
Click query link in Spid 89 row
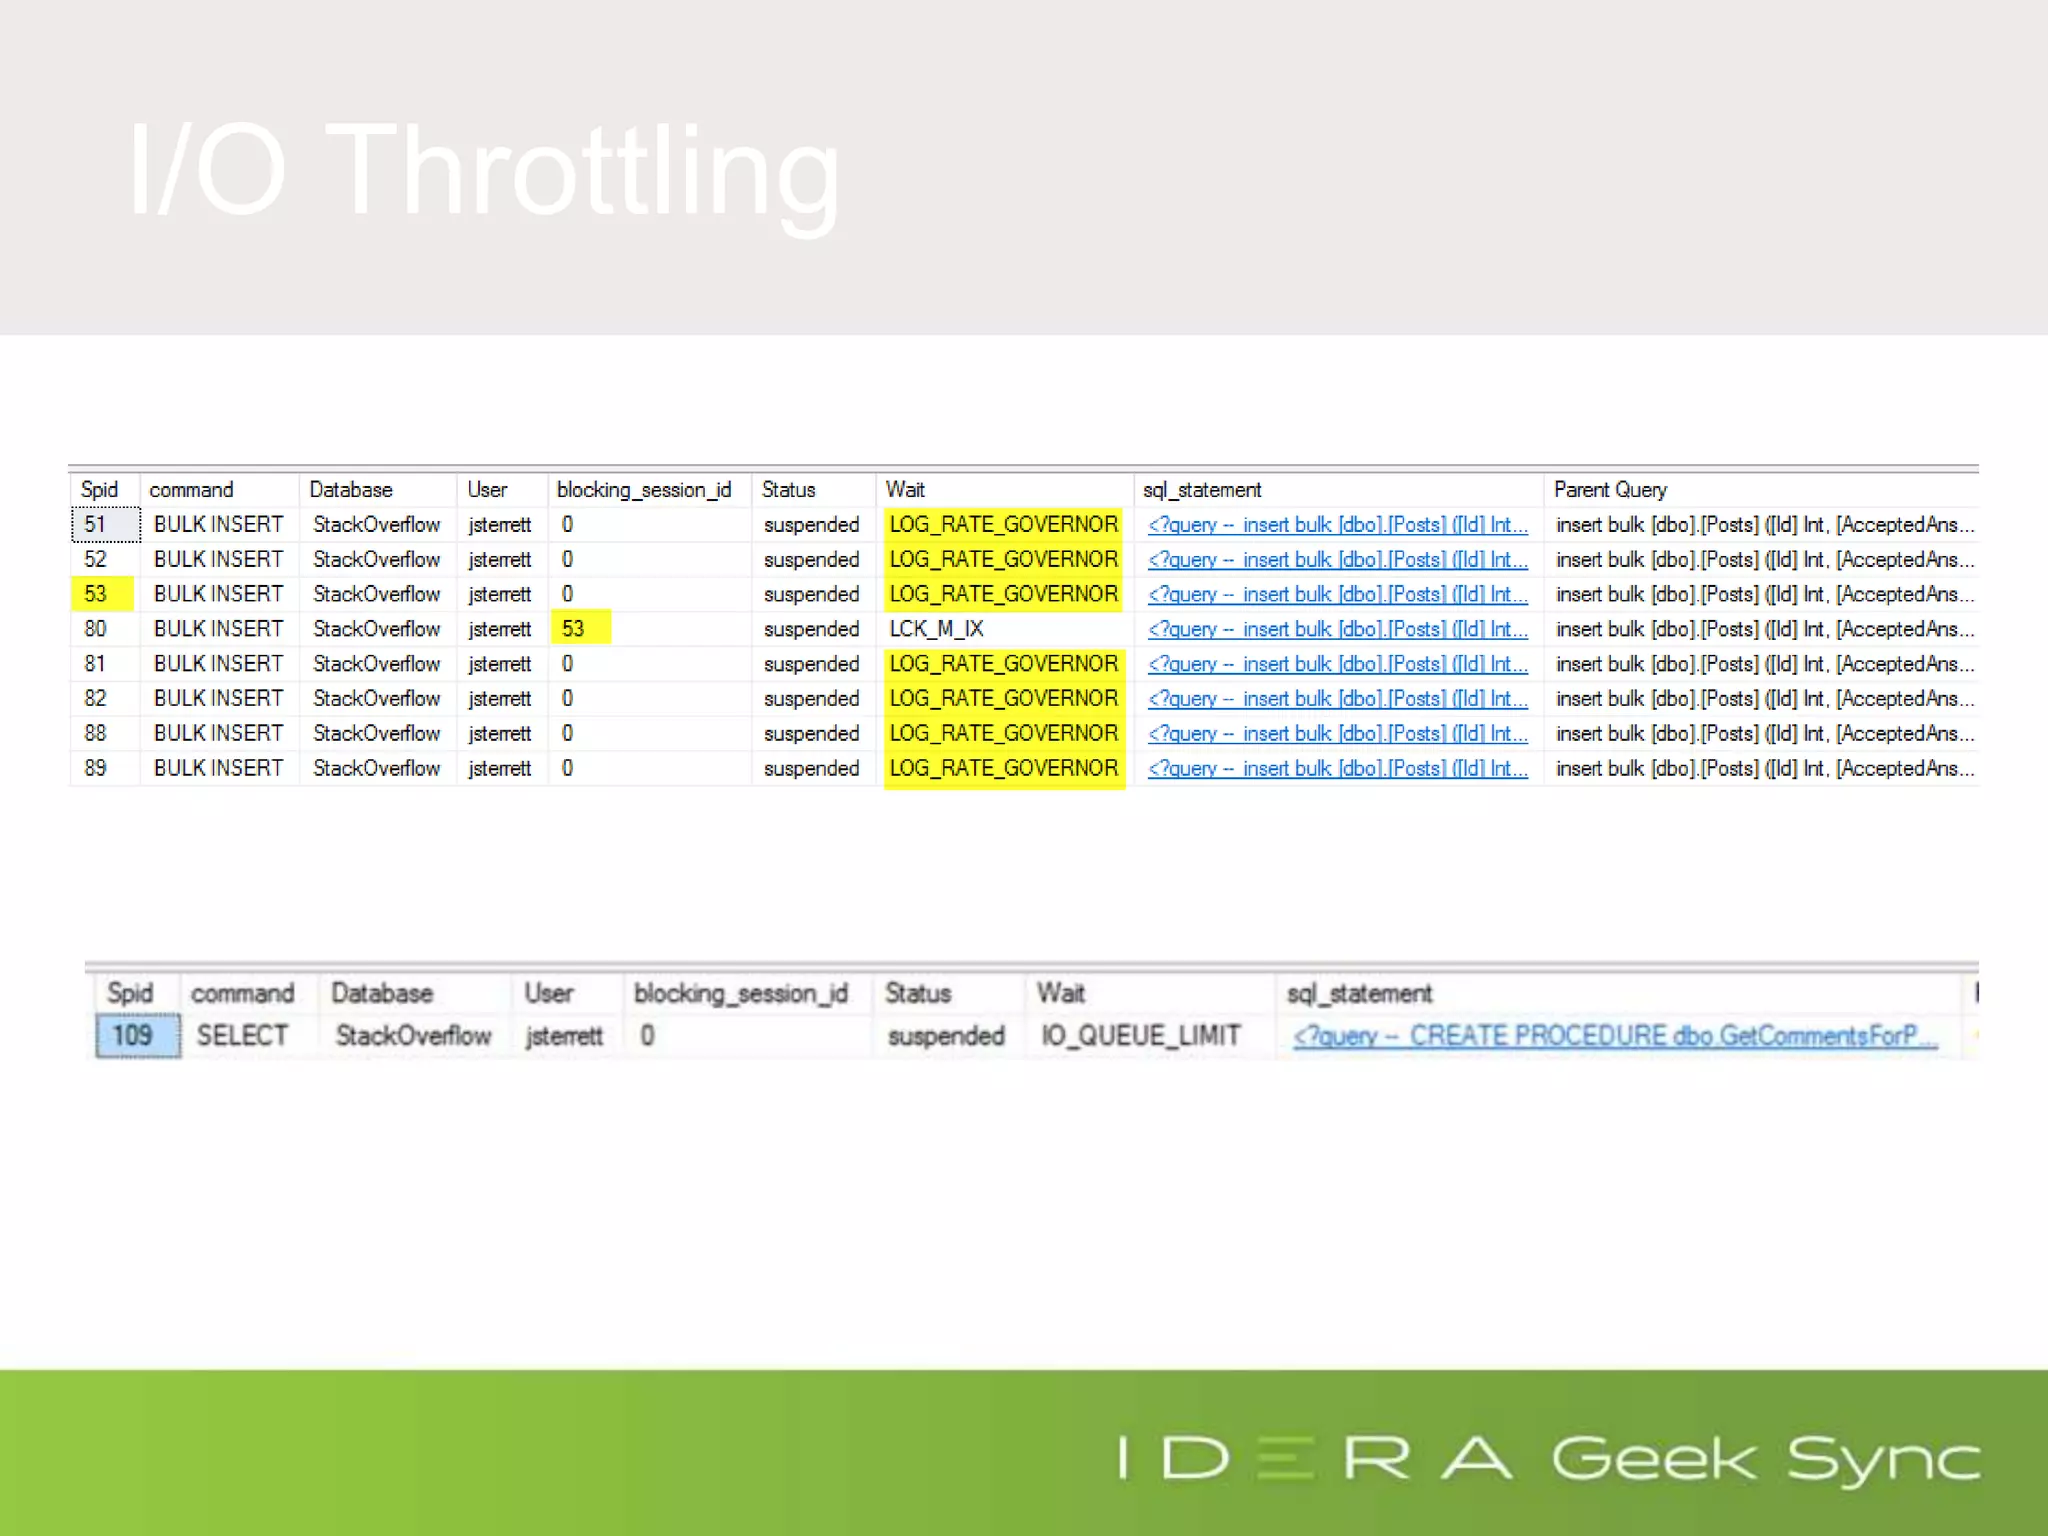[x=1337, y=768]
